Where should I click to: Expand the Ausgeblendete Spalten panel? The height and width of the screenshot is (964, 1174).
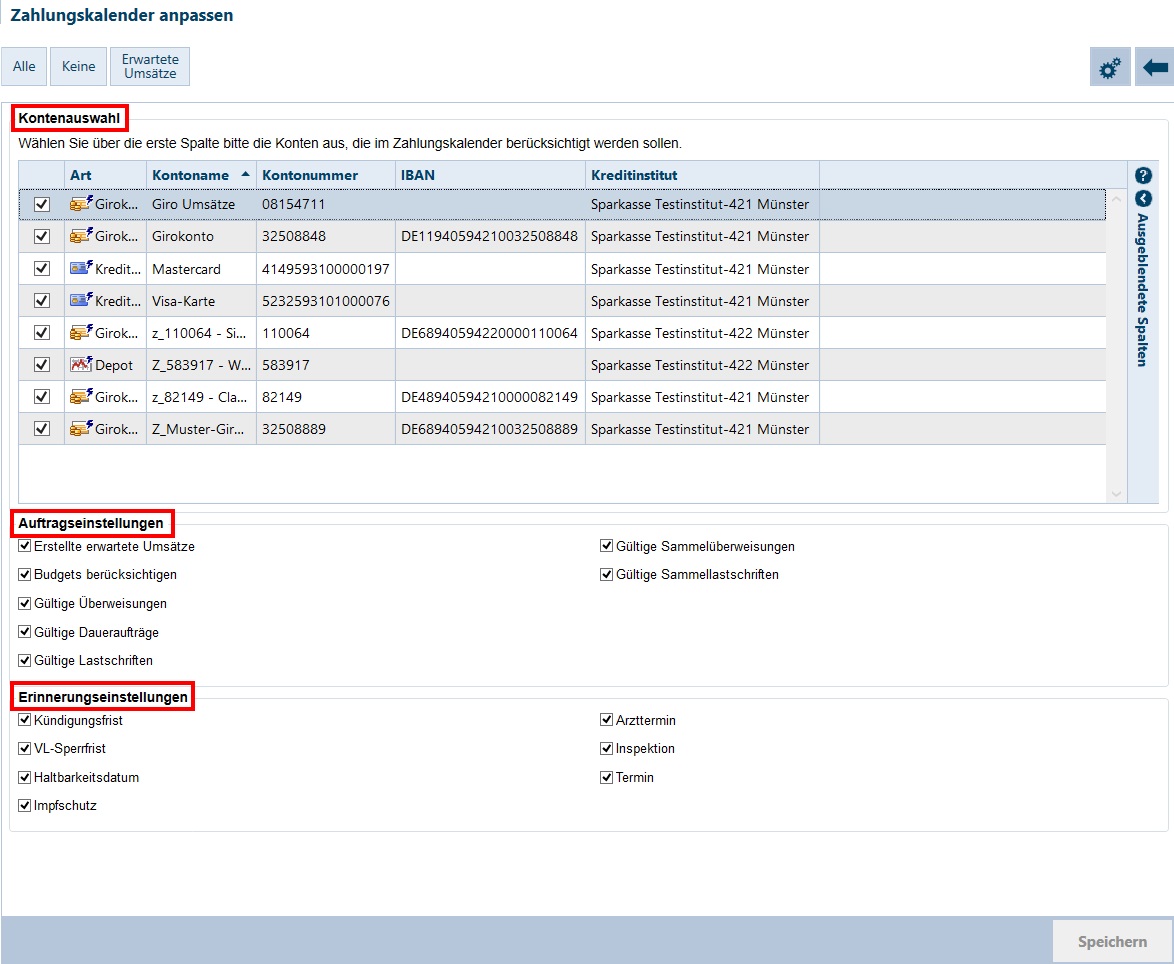pyautogui.click(x=1143, y=199)
